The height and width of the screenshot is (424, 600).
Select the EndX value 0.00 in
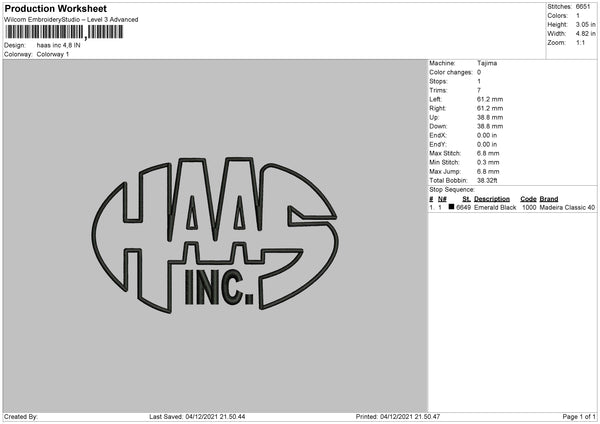pyautogui.click(x=487, y=135)
